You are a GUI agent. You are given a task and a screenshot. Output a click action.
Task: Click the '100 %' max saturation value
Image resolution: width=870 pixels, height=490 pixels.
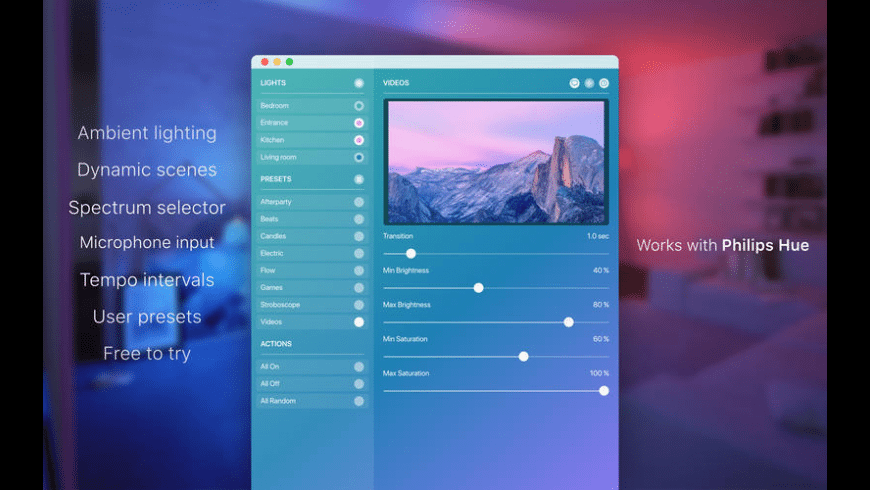click(x=599, y=373)
